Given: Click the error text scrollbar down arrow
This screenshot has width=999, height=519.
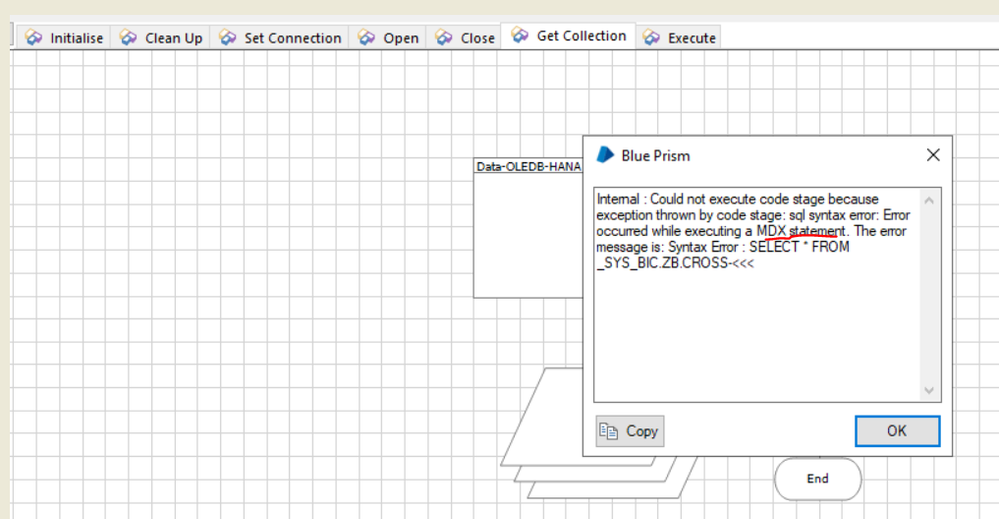Looking at the screenshot, I should (x=929, y=390).
